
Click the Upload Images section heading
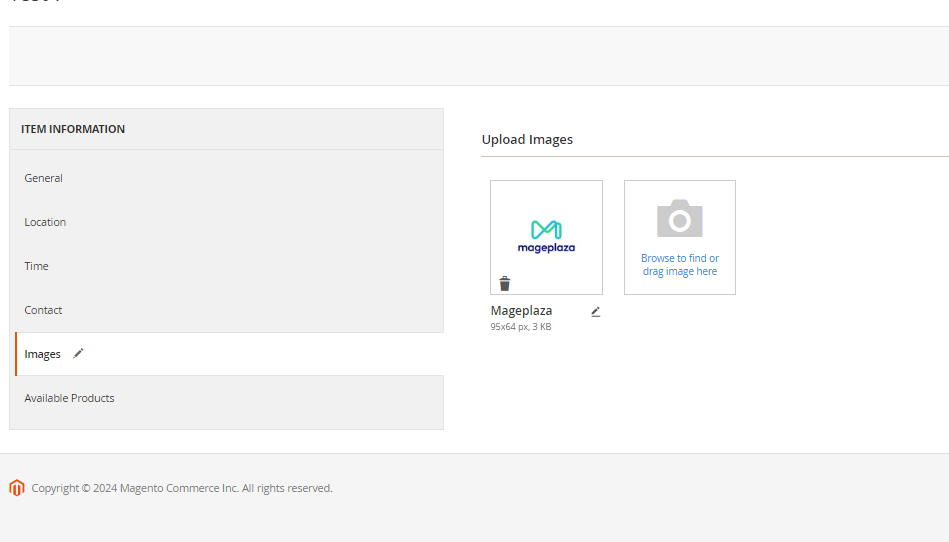click(527, 140)
